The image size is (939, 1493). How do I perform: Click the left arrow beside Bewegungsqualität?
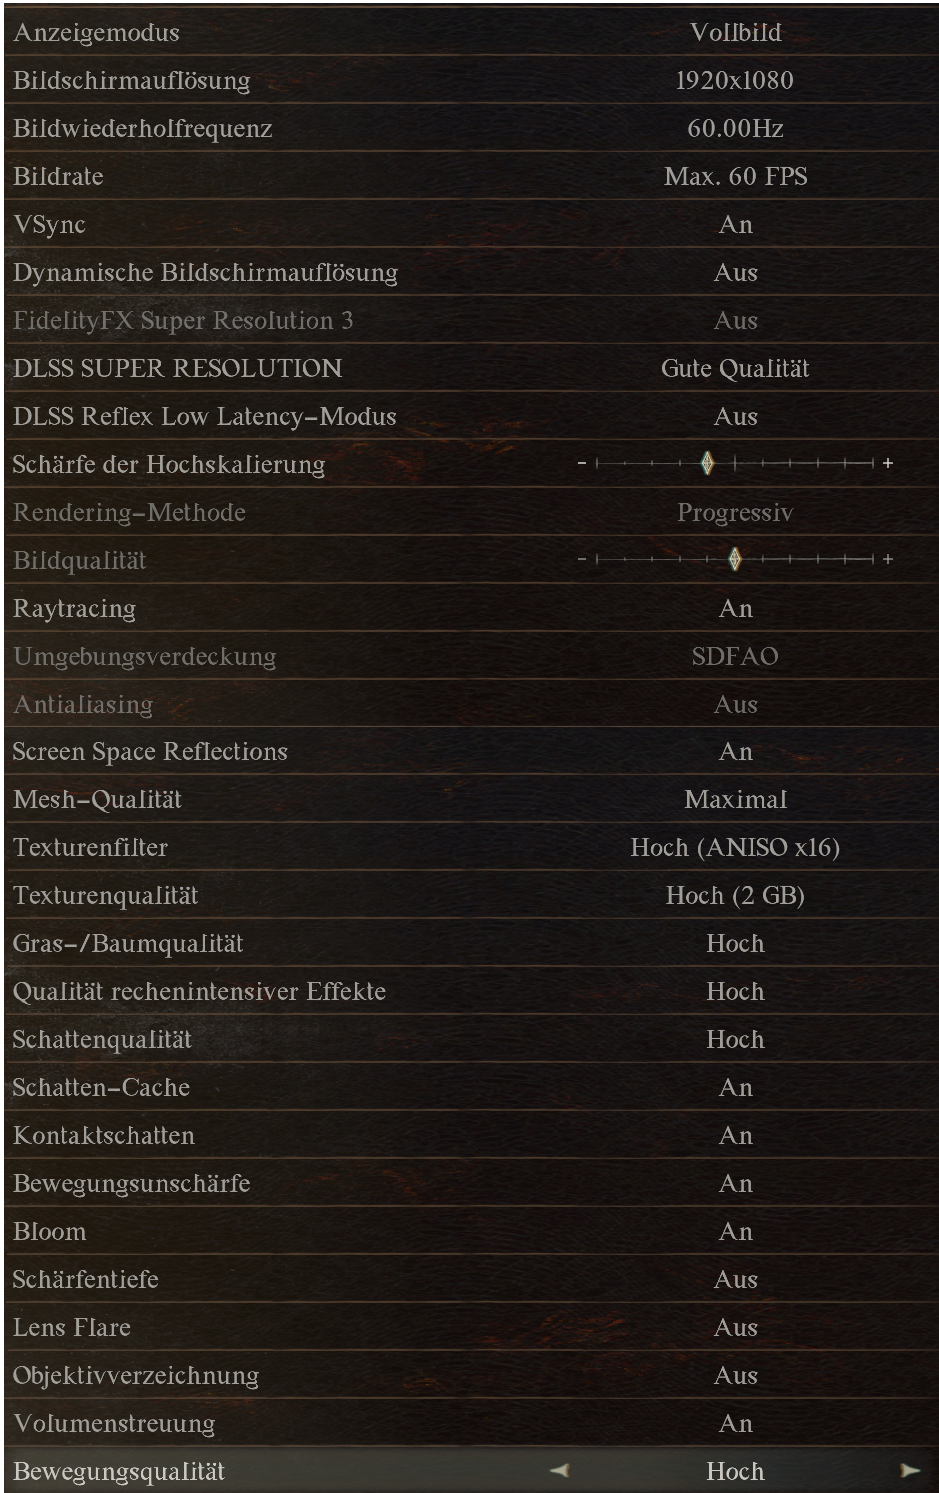[x=560, y=1472]
